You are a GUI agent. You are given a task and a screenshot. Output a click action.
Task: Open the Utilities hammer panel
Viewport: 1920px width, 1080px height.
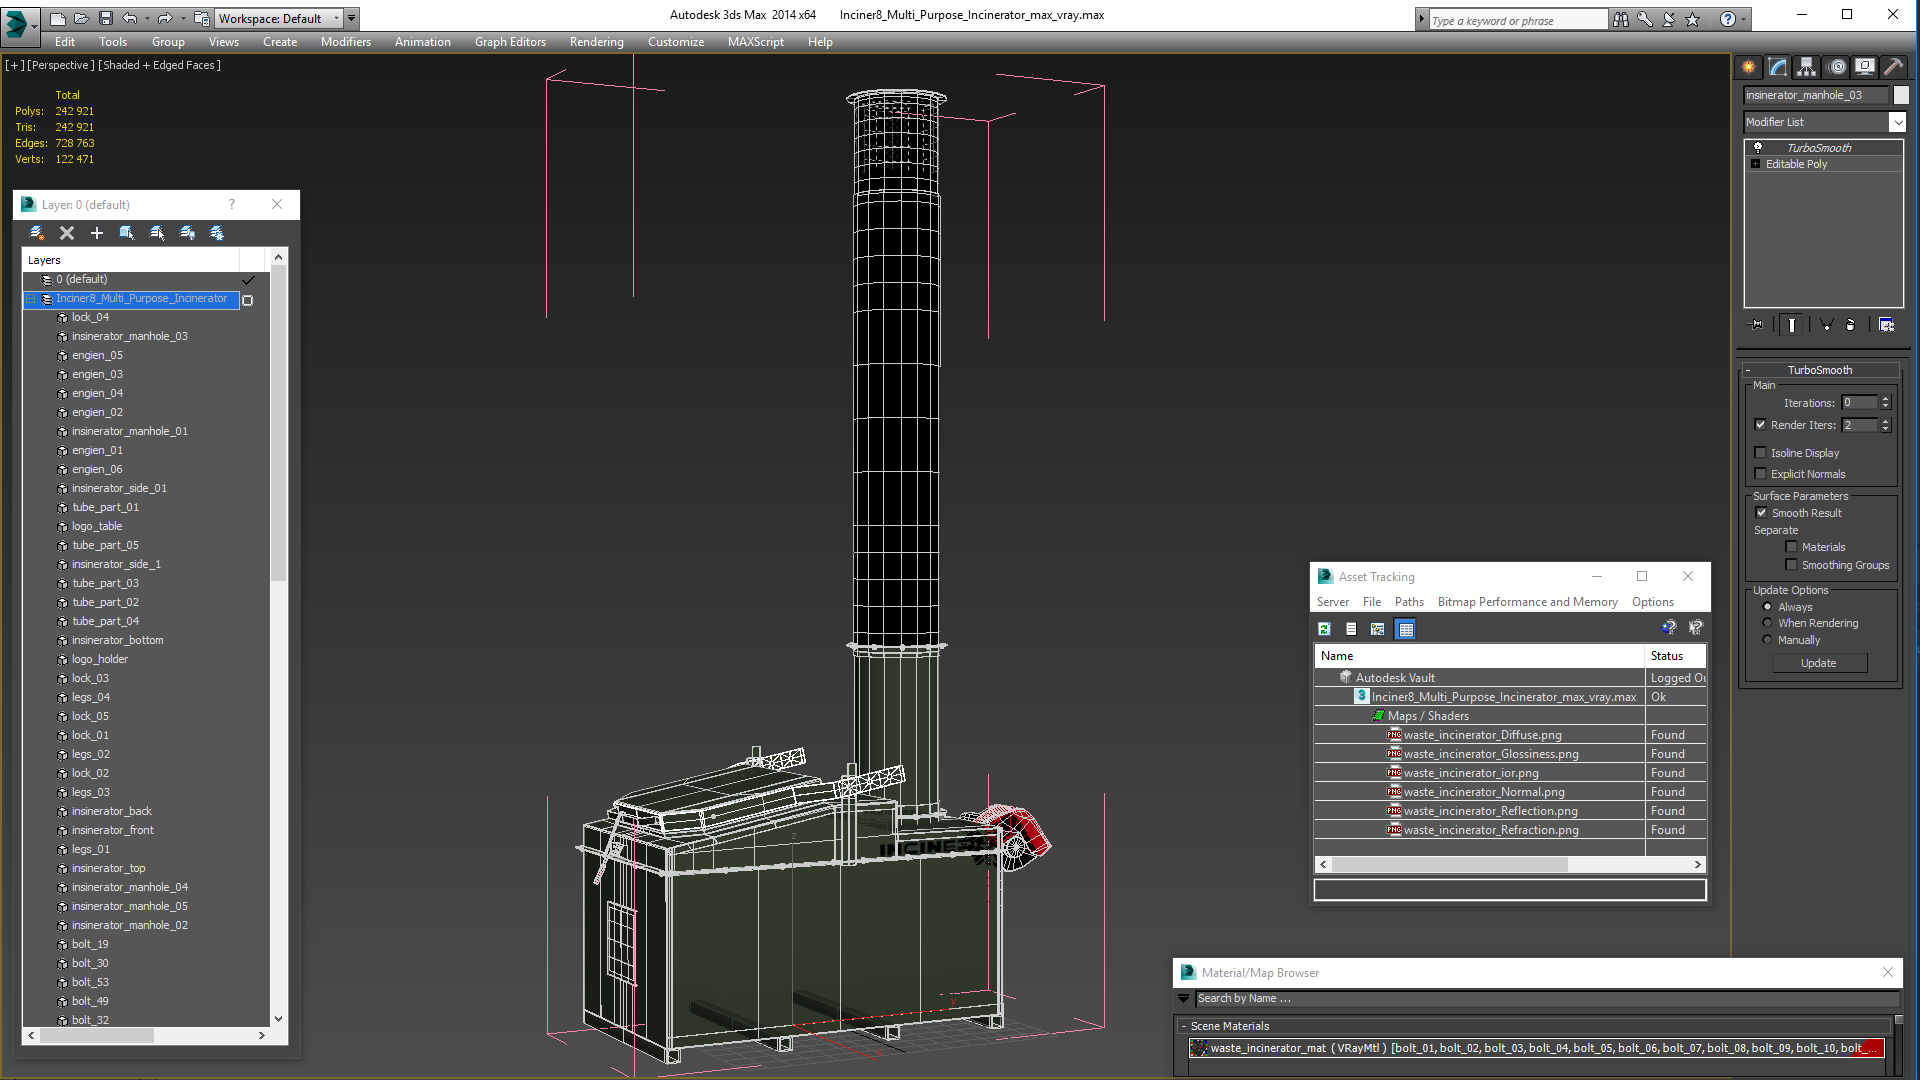1892,67
